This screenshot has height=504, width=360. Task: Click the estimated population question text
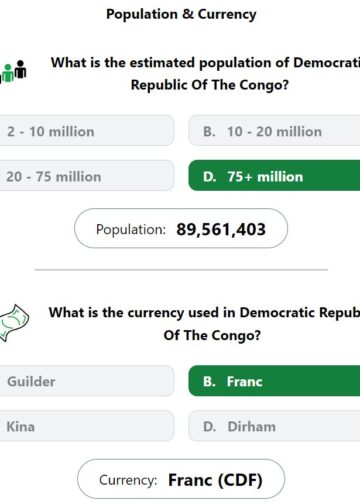tap(205, 74)
